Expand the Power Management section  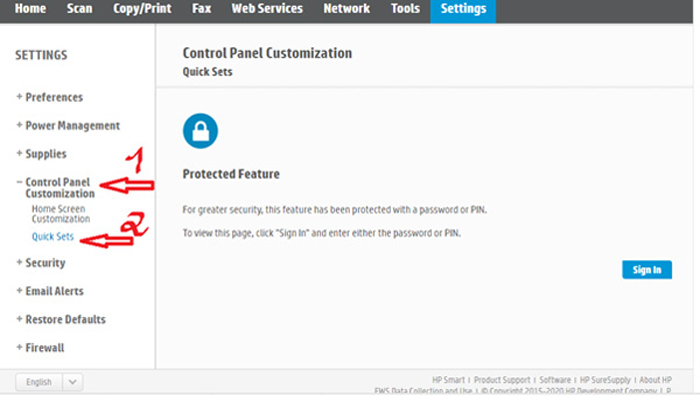[x=68, y=125]
